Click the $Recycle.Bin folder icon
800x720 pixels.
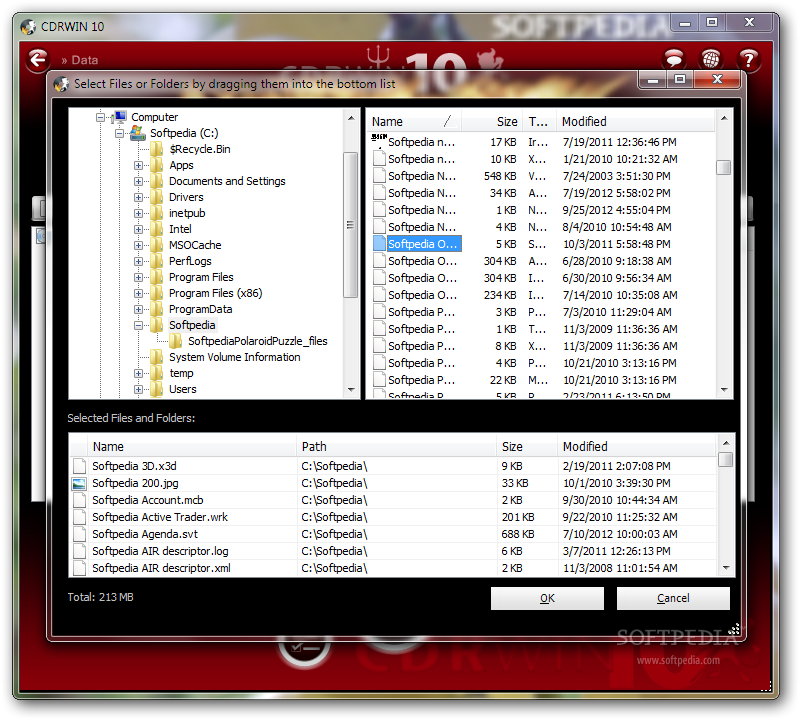(x=157, y=149)
